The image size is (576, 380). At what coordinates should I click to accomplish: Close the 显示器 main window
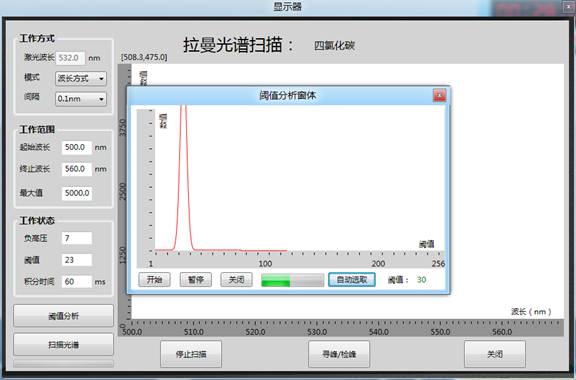coord(568,6)
